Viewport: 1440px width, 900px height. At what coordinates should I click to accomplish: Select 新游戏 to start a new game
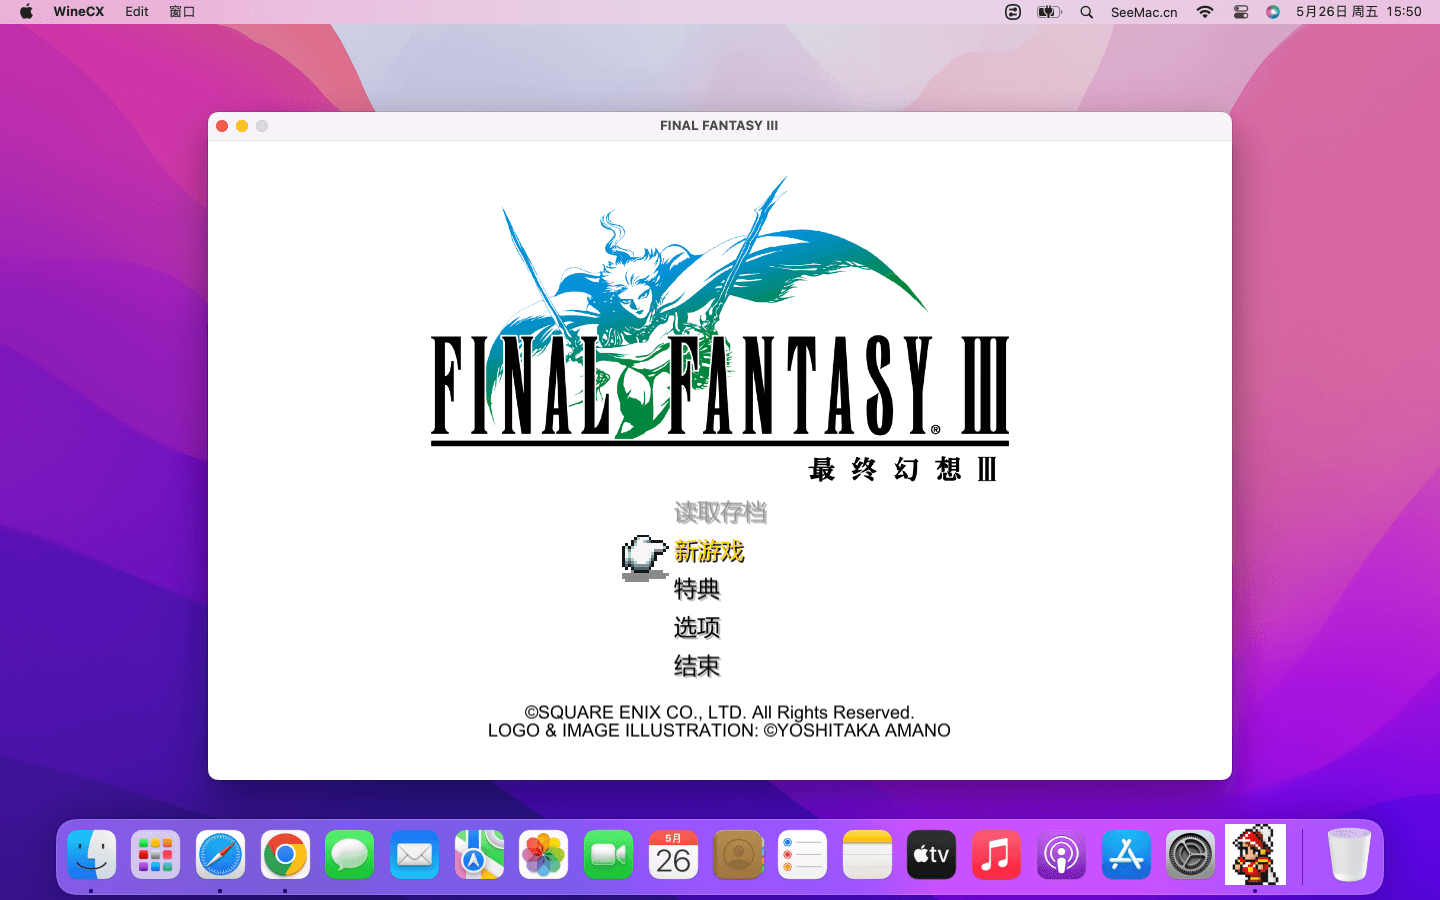click(709, 551)
